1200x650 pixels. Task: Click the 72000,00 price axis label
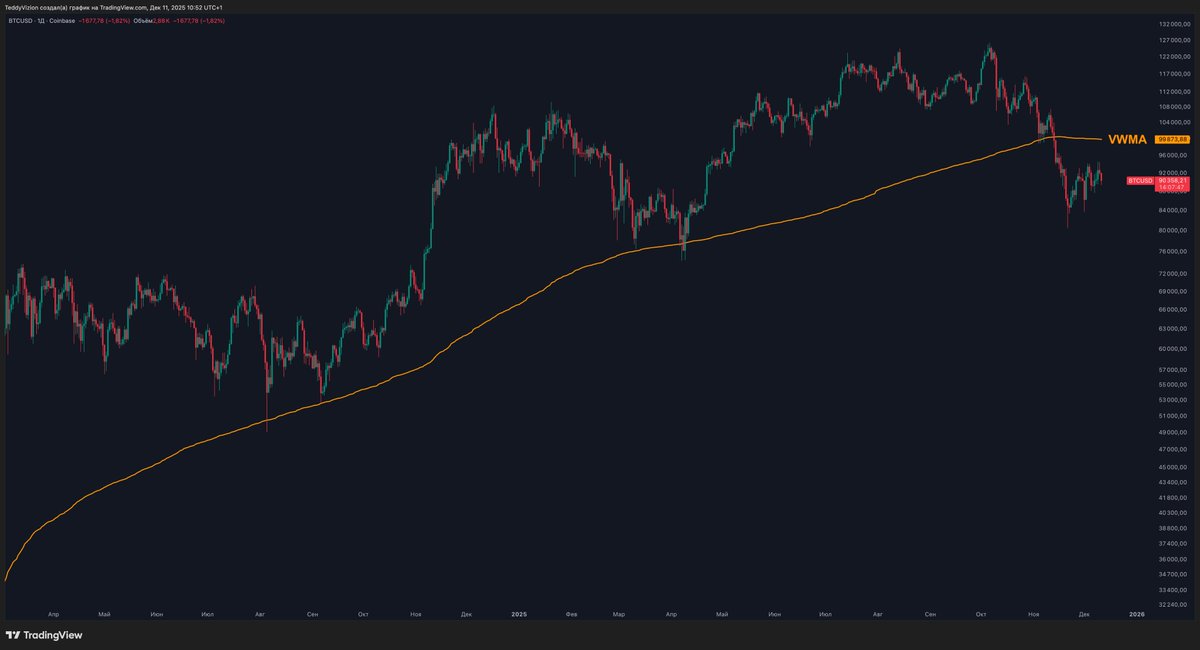[1174, 273]
